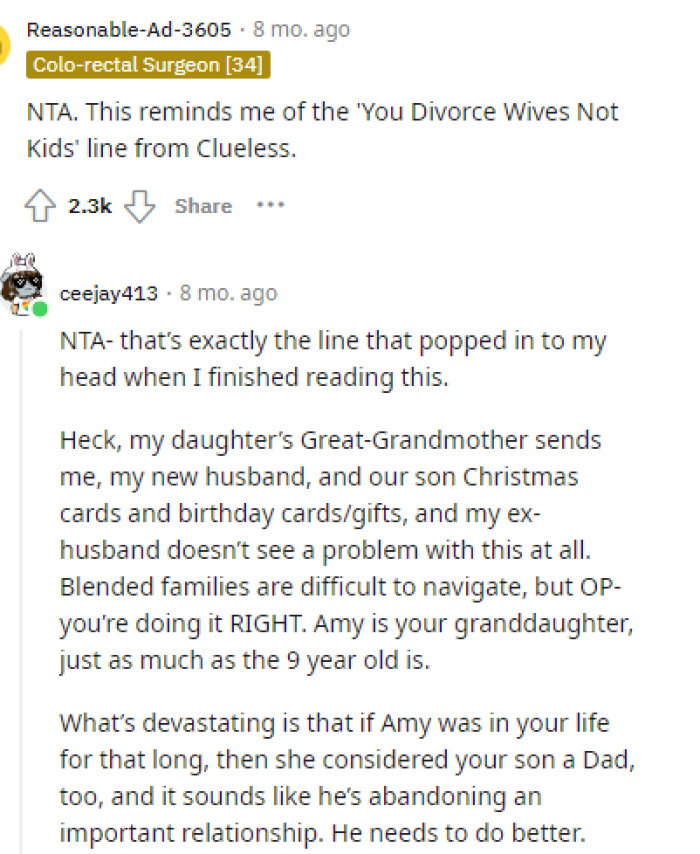Click the 2.3k vote score
Screen dimensions: 700x854
coord(89,206)
